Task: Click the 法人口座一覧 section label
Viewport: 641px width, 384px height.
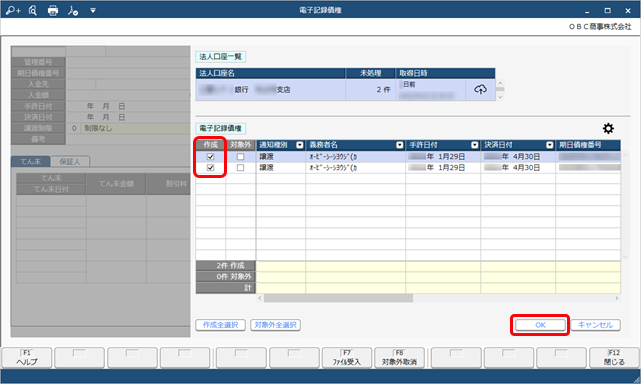Action: click(x=220, y=57)
